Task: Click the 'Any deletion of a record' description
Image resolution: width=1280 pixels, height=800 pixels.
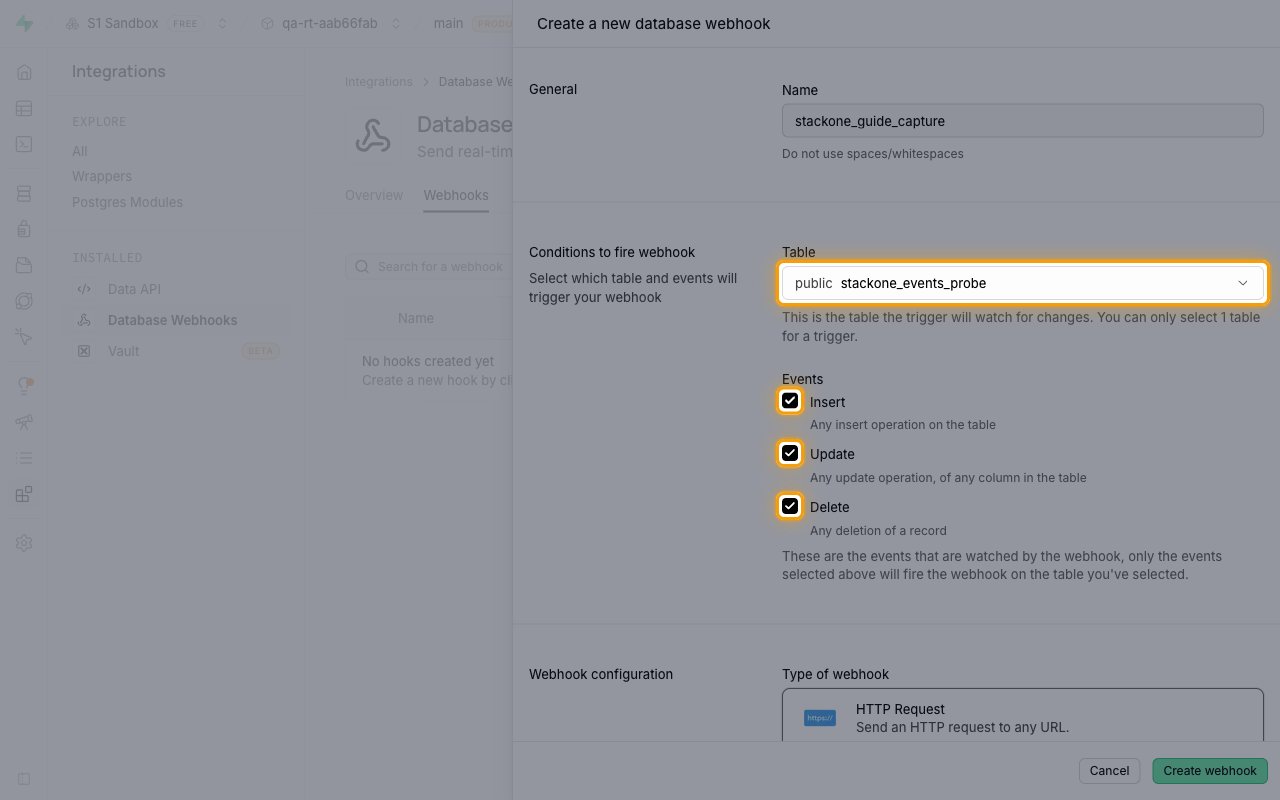Action: (x=878, y=530)
